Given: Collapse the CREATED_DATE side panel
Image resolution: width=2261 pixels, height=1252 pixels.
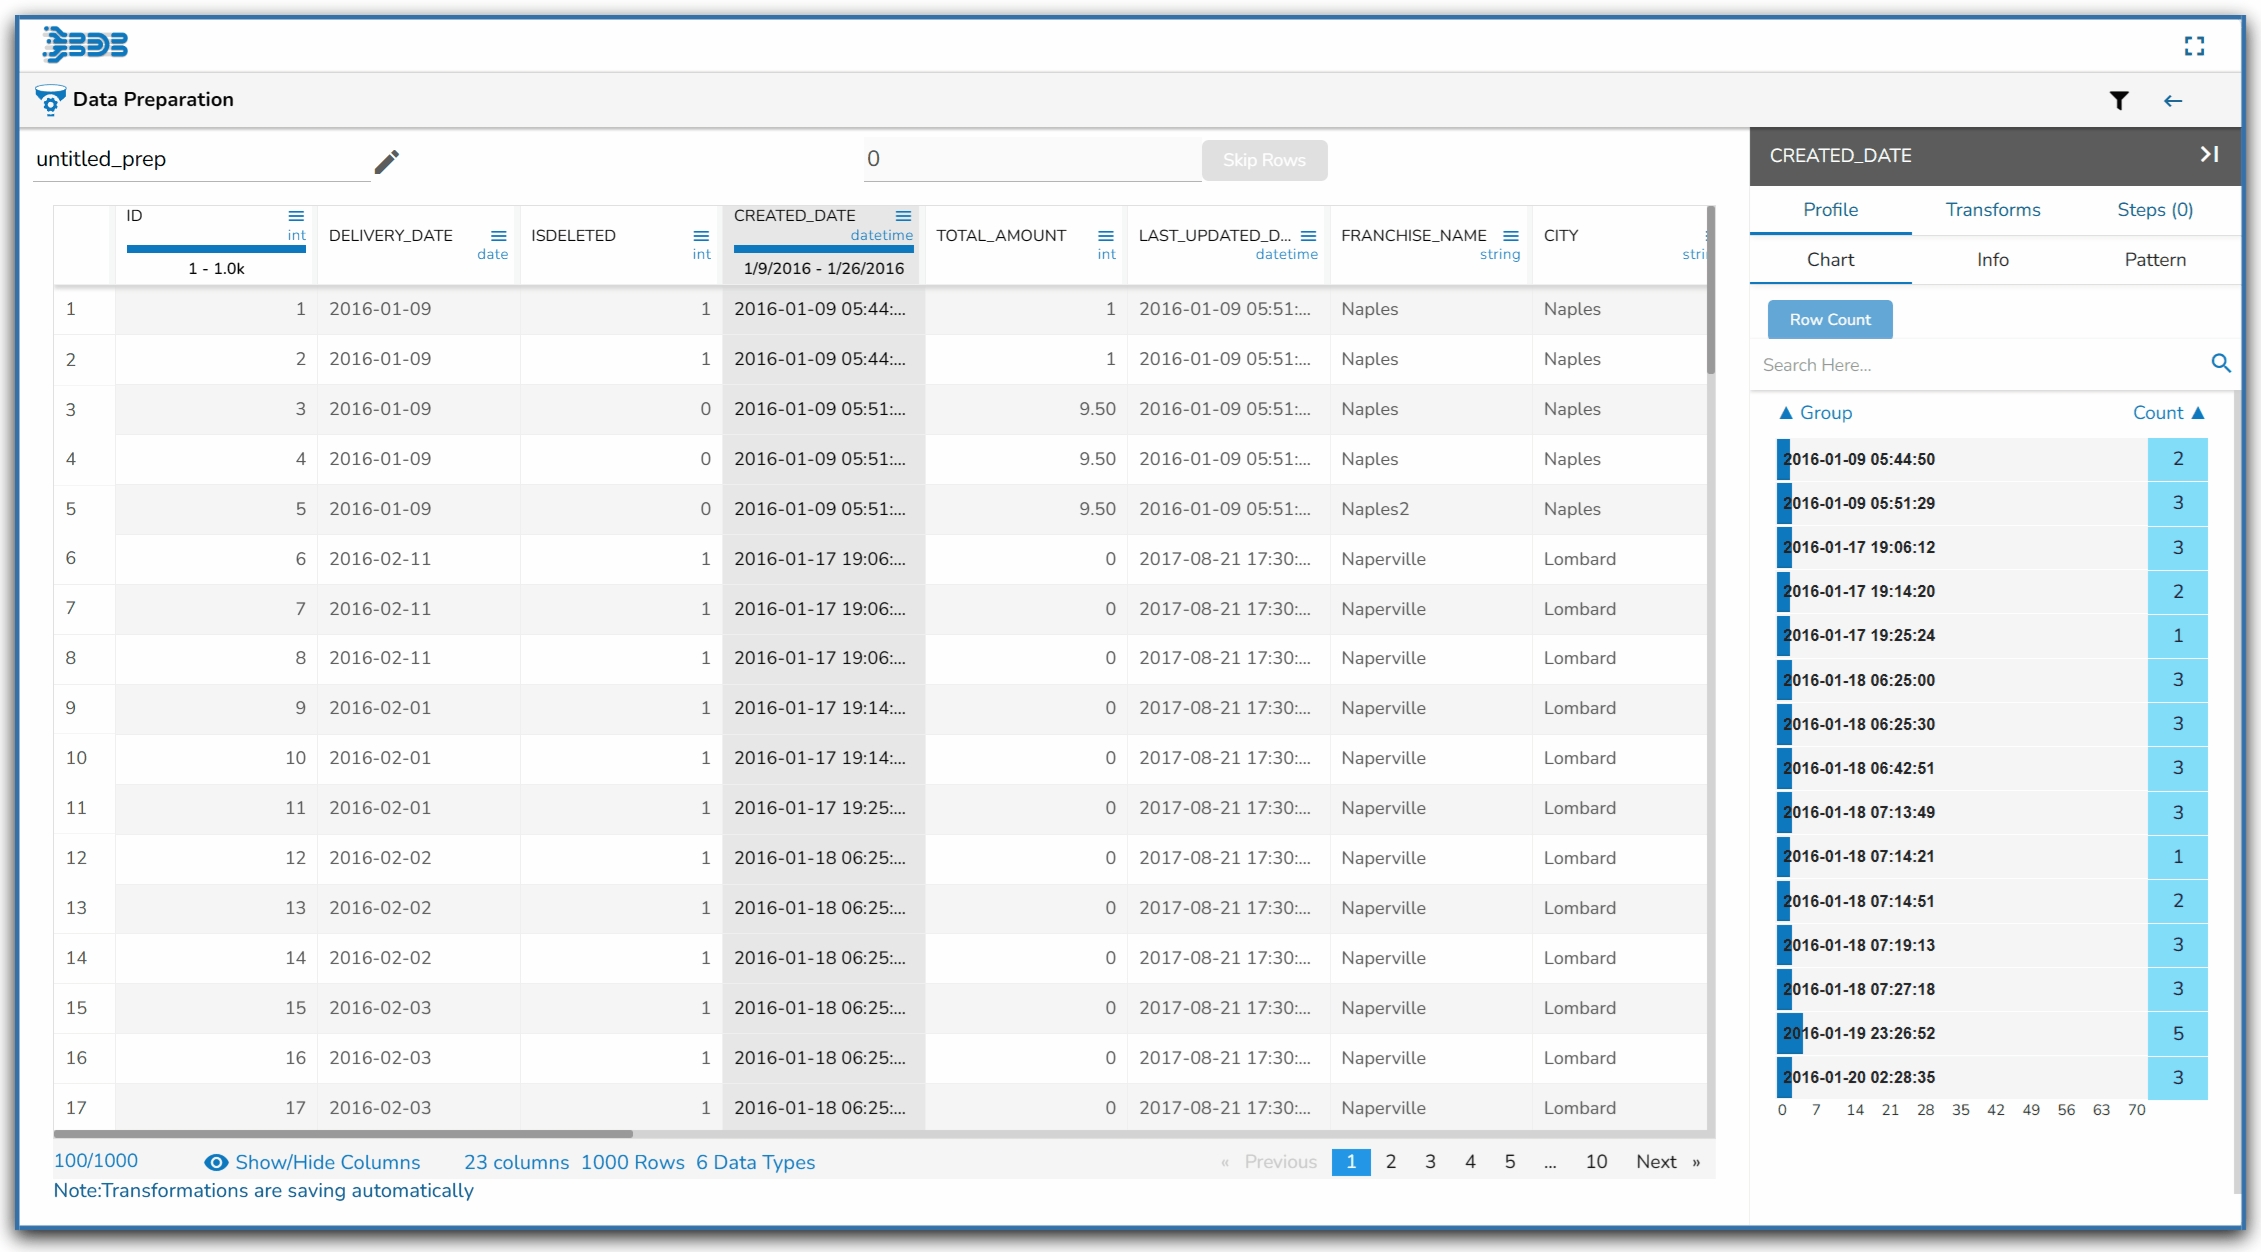Looking at the screenshot, I should pos(2209,154).
